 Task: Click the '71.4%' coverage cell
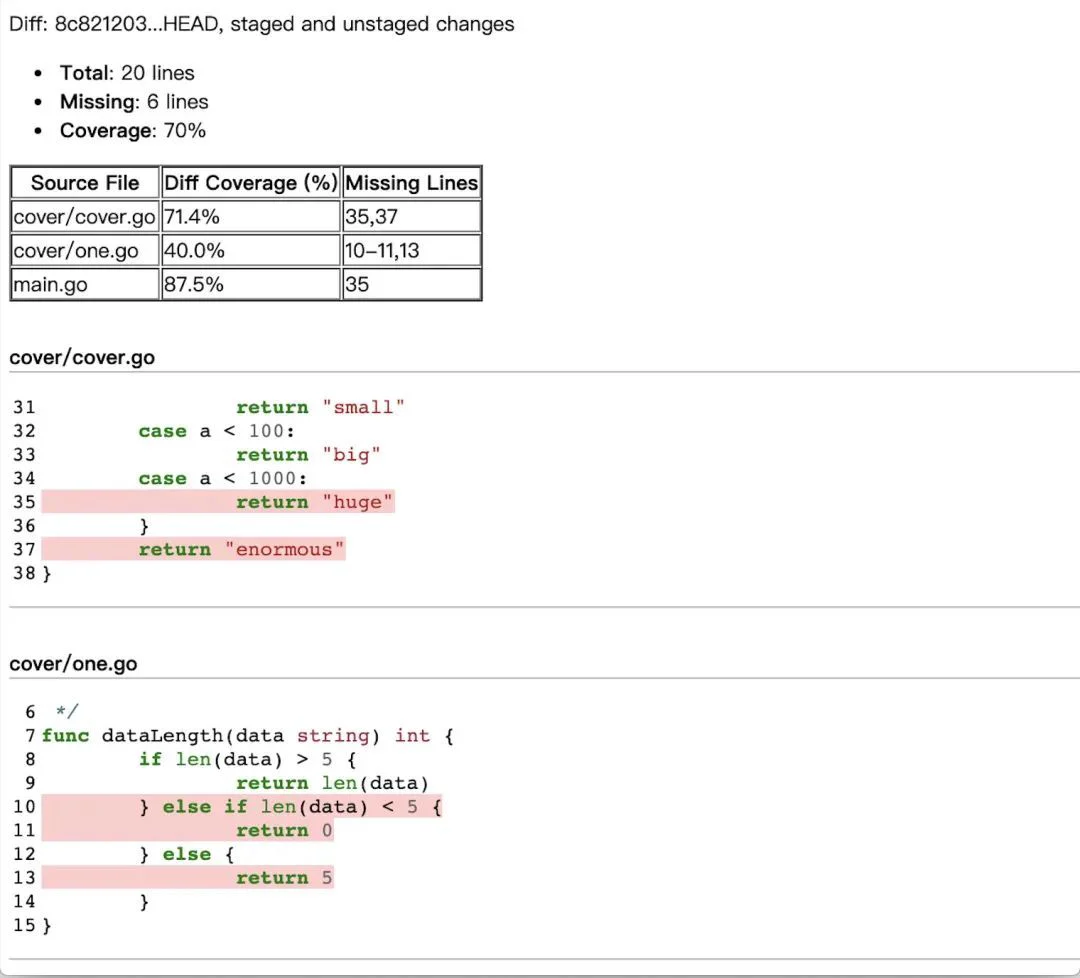pyautogui.click(x=251, y=217)
